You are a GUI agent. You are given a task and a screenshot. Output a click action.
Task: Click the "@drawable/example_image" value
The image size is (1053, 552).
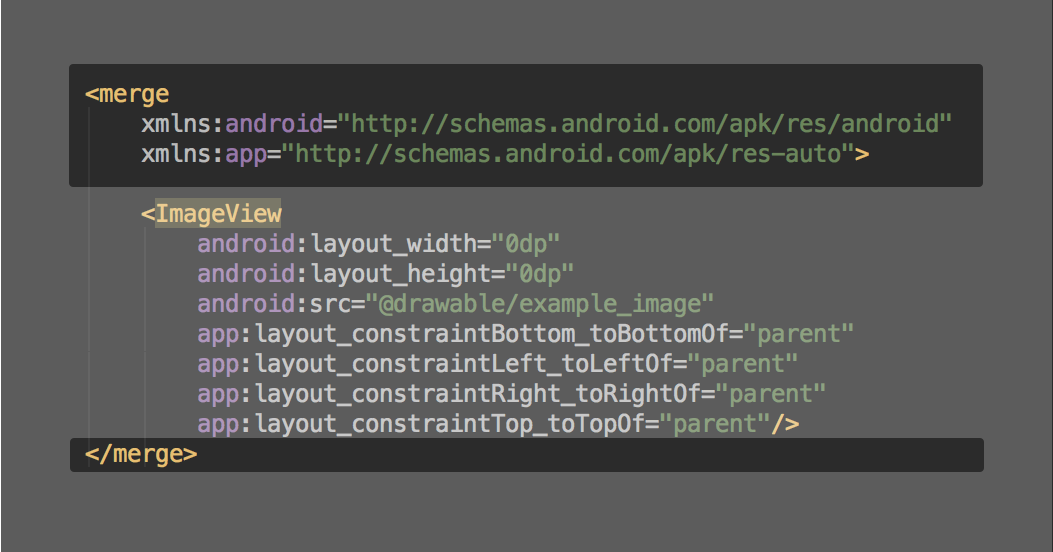pyautogui.click(x=540, y=304)
